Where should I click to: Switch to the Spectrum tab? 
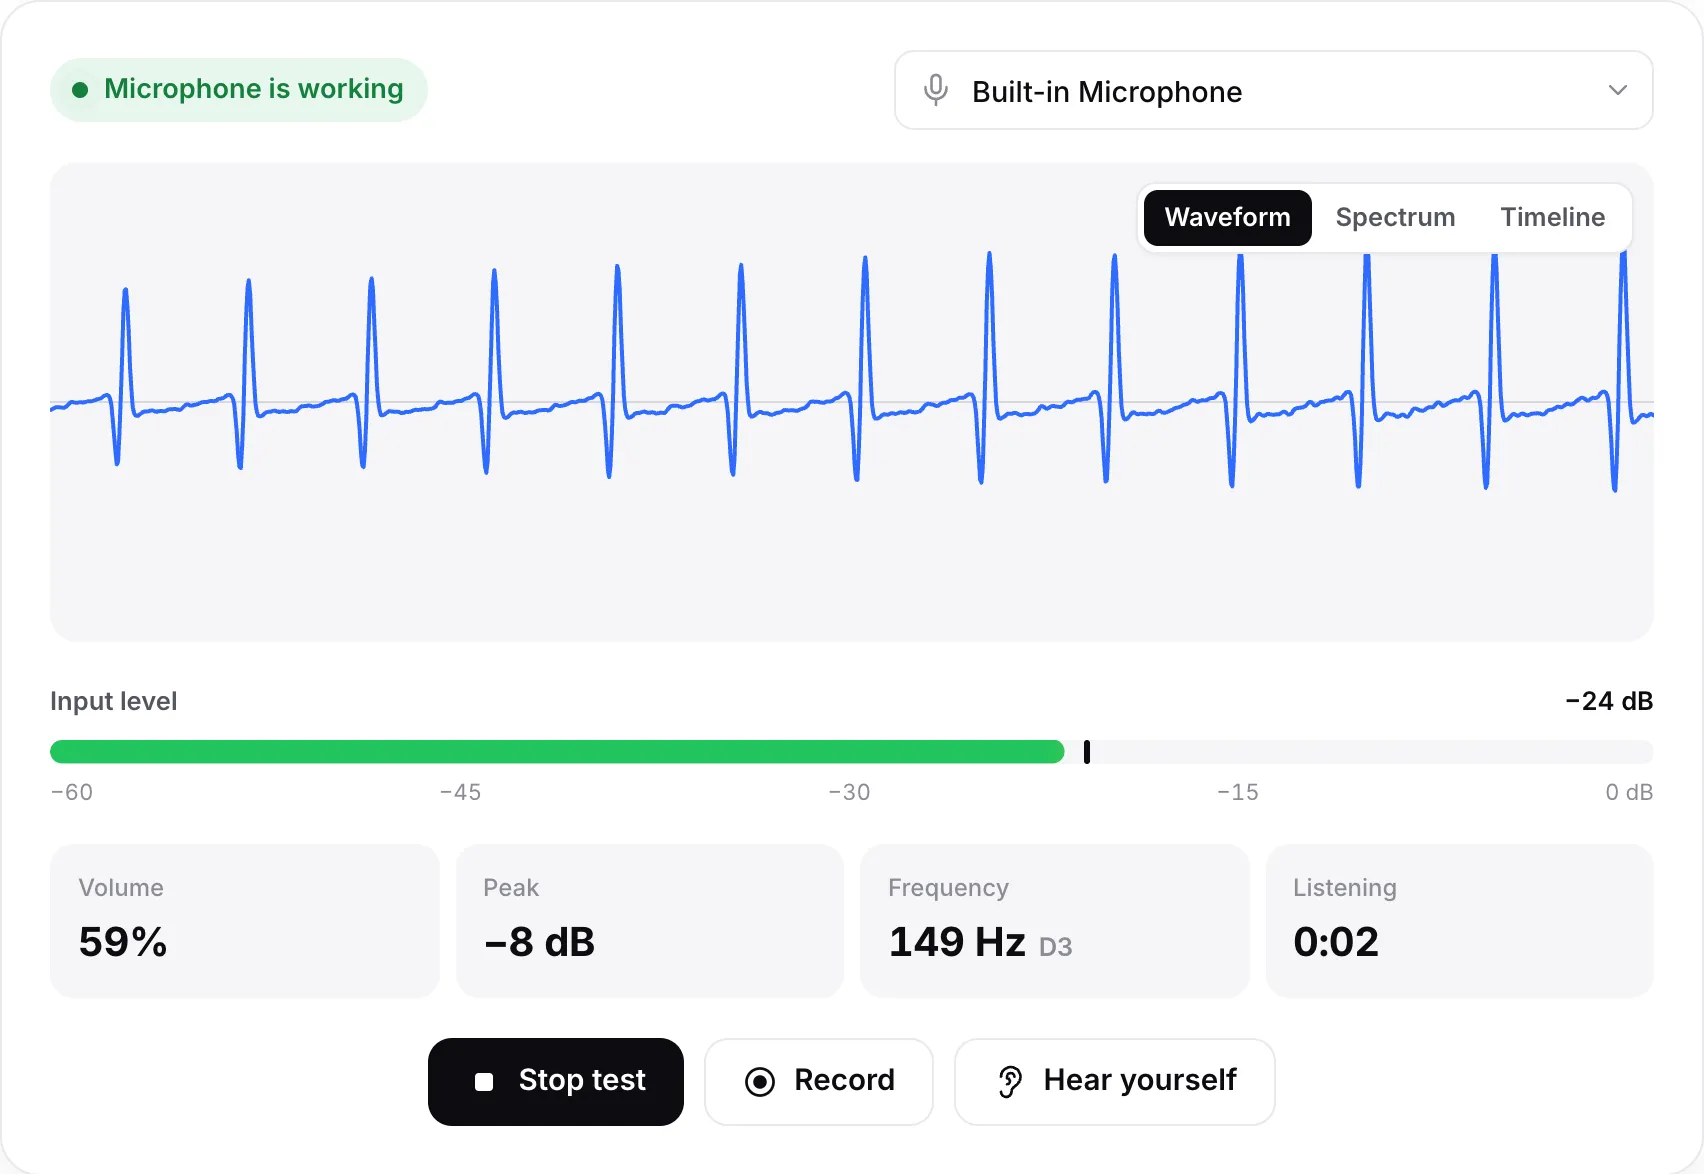click(x=1395, y=217)
